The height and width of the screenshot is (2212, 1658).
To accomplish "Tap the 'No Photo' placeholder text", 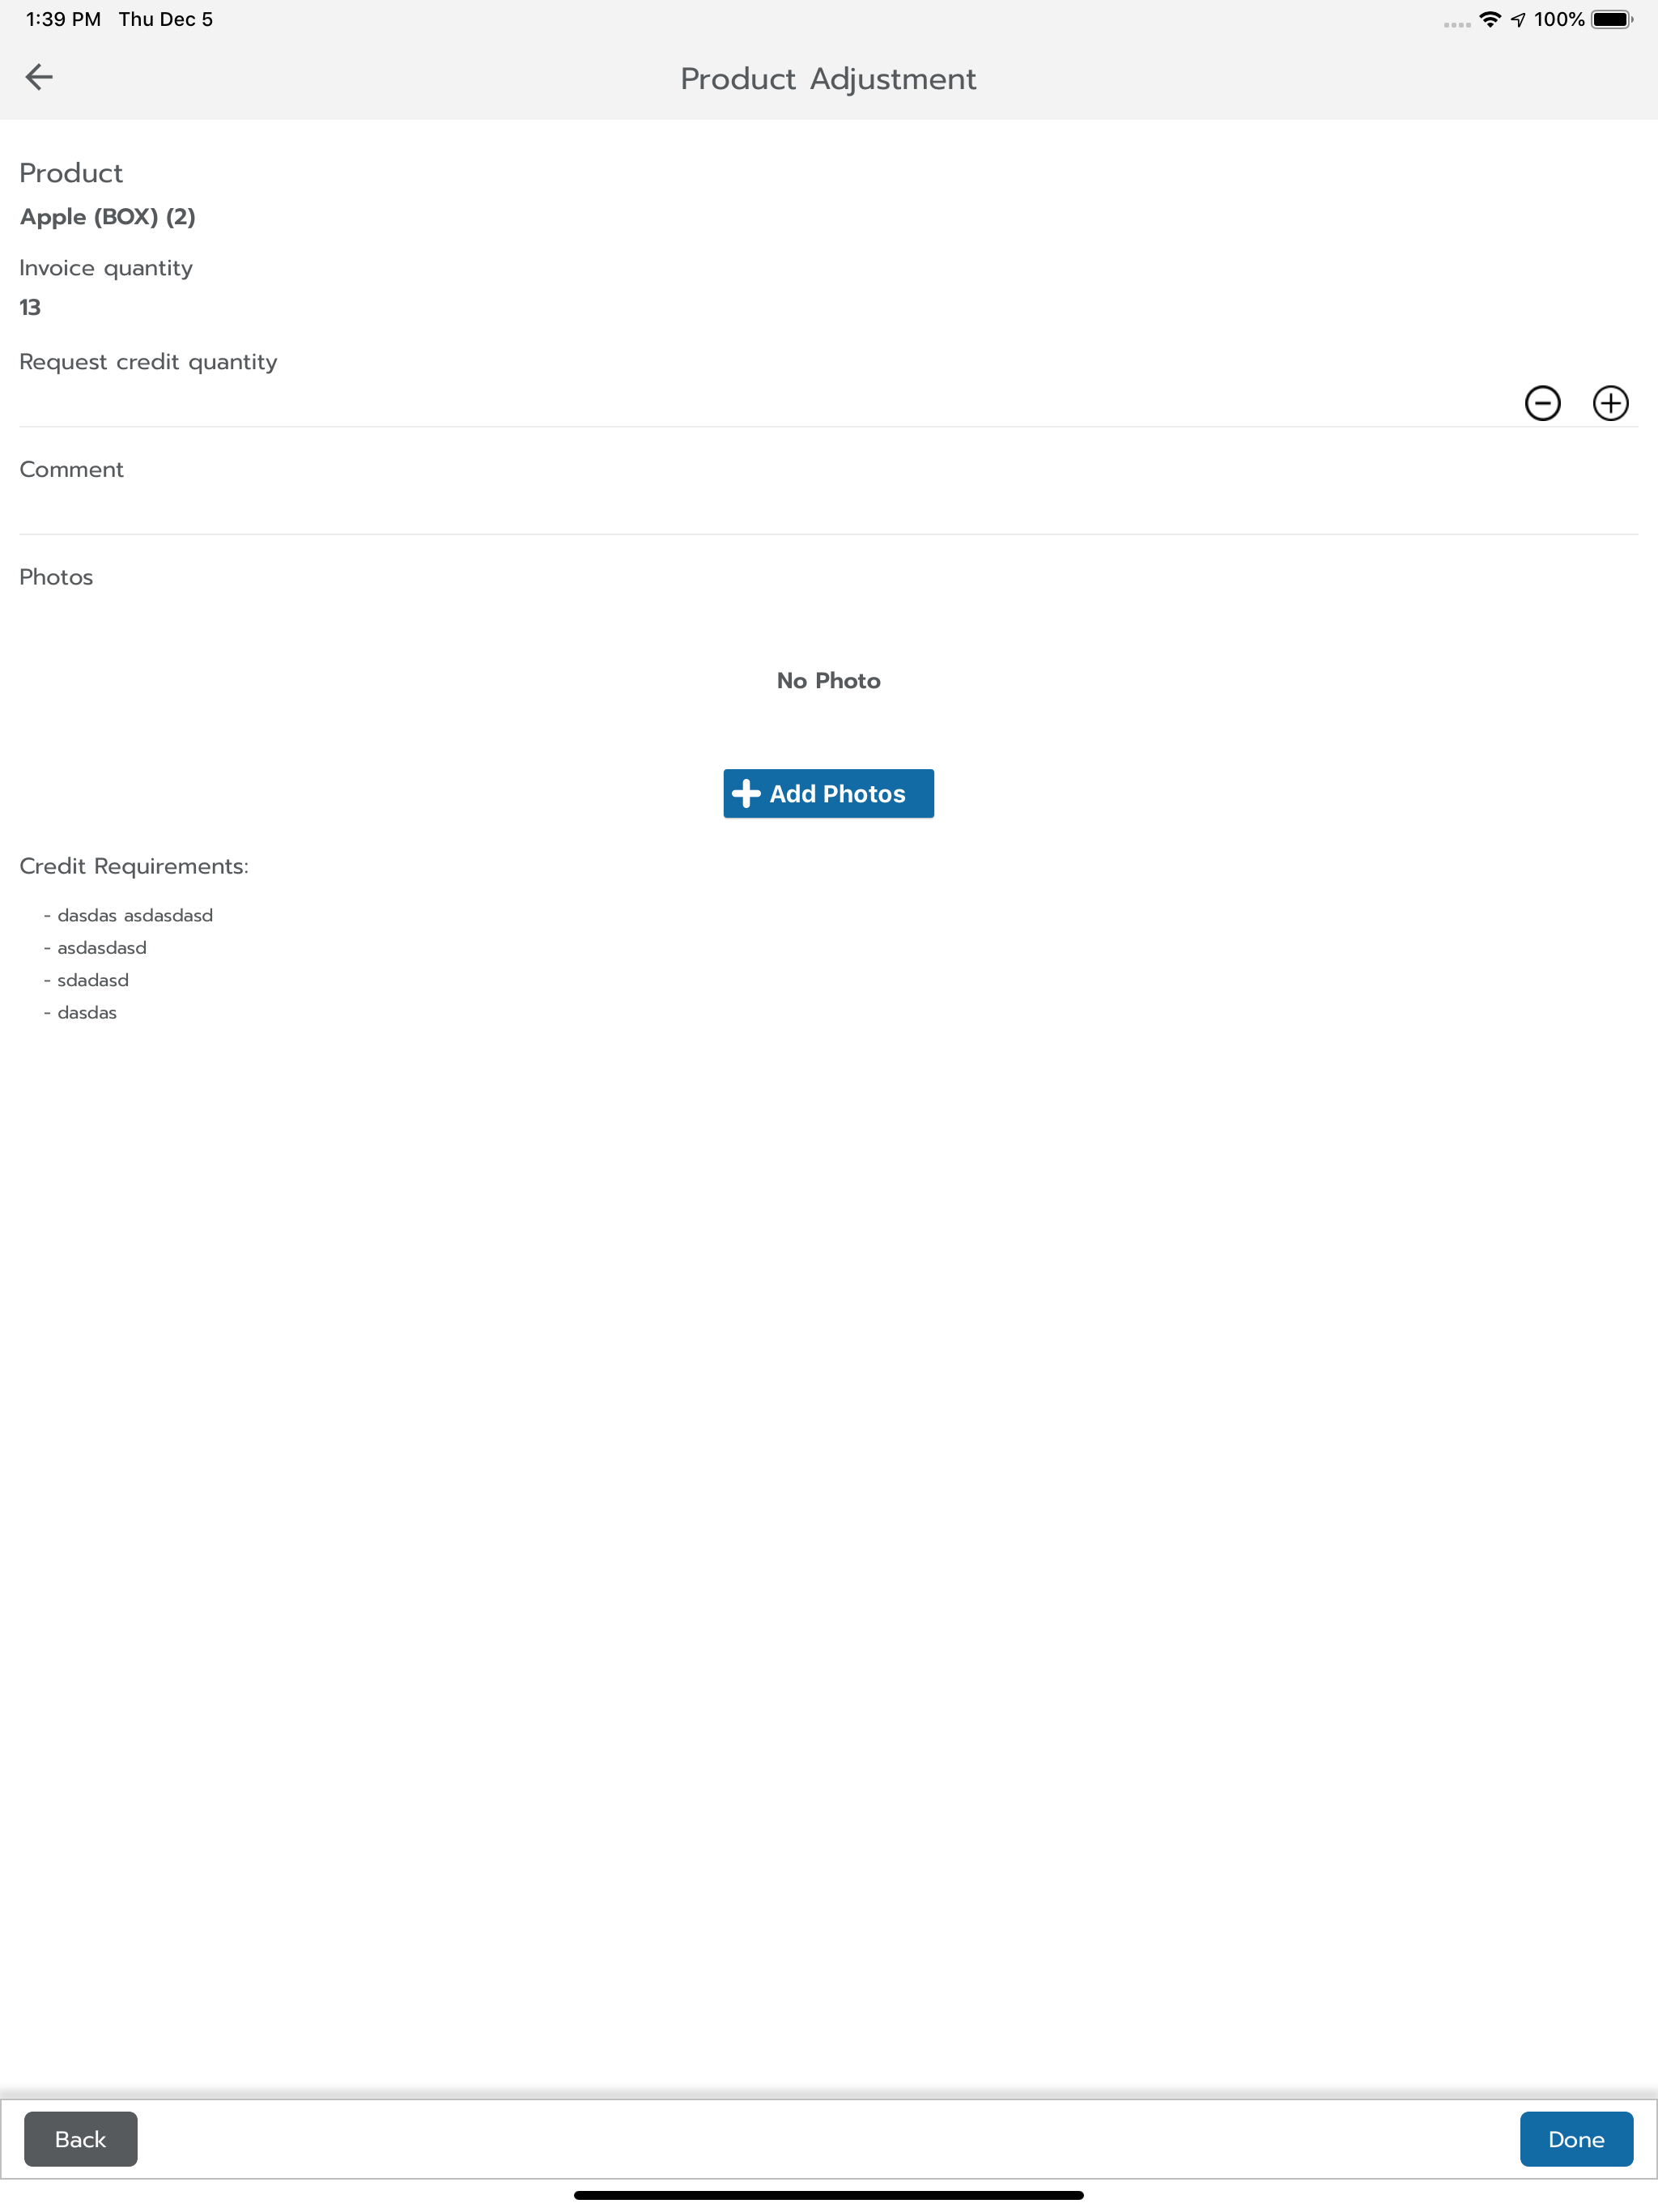I will 828,680.
